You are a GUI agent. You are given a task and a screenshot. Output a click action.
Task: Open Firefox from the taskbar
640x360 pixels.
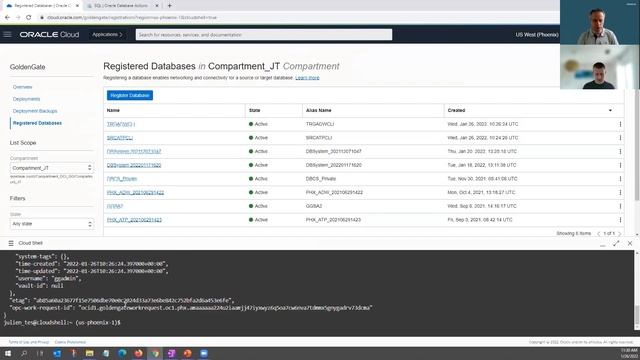click(x=138, y=353)
